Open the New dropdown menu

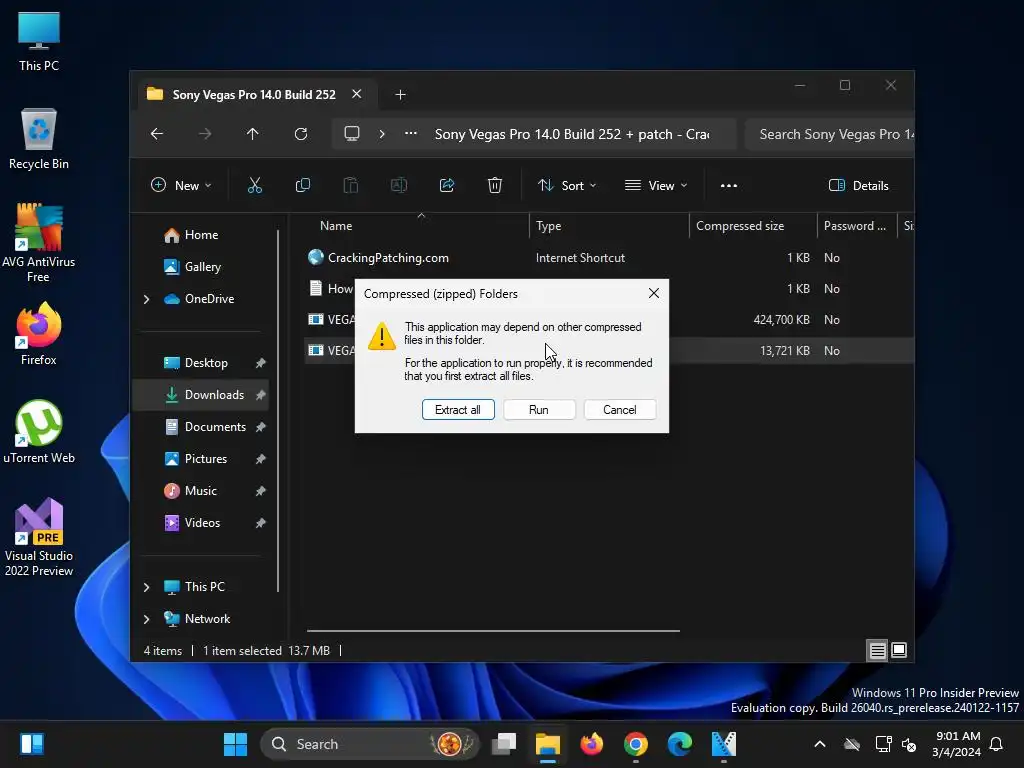point(181,185)
